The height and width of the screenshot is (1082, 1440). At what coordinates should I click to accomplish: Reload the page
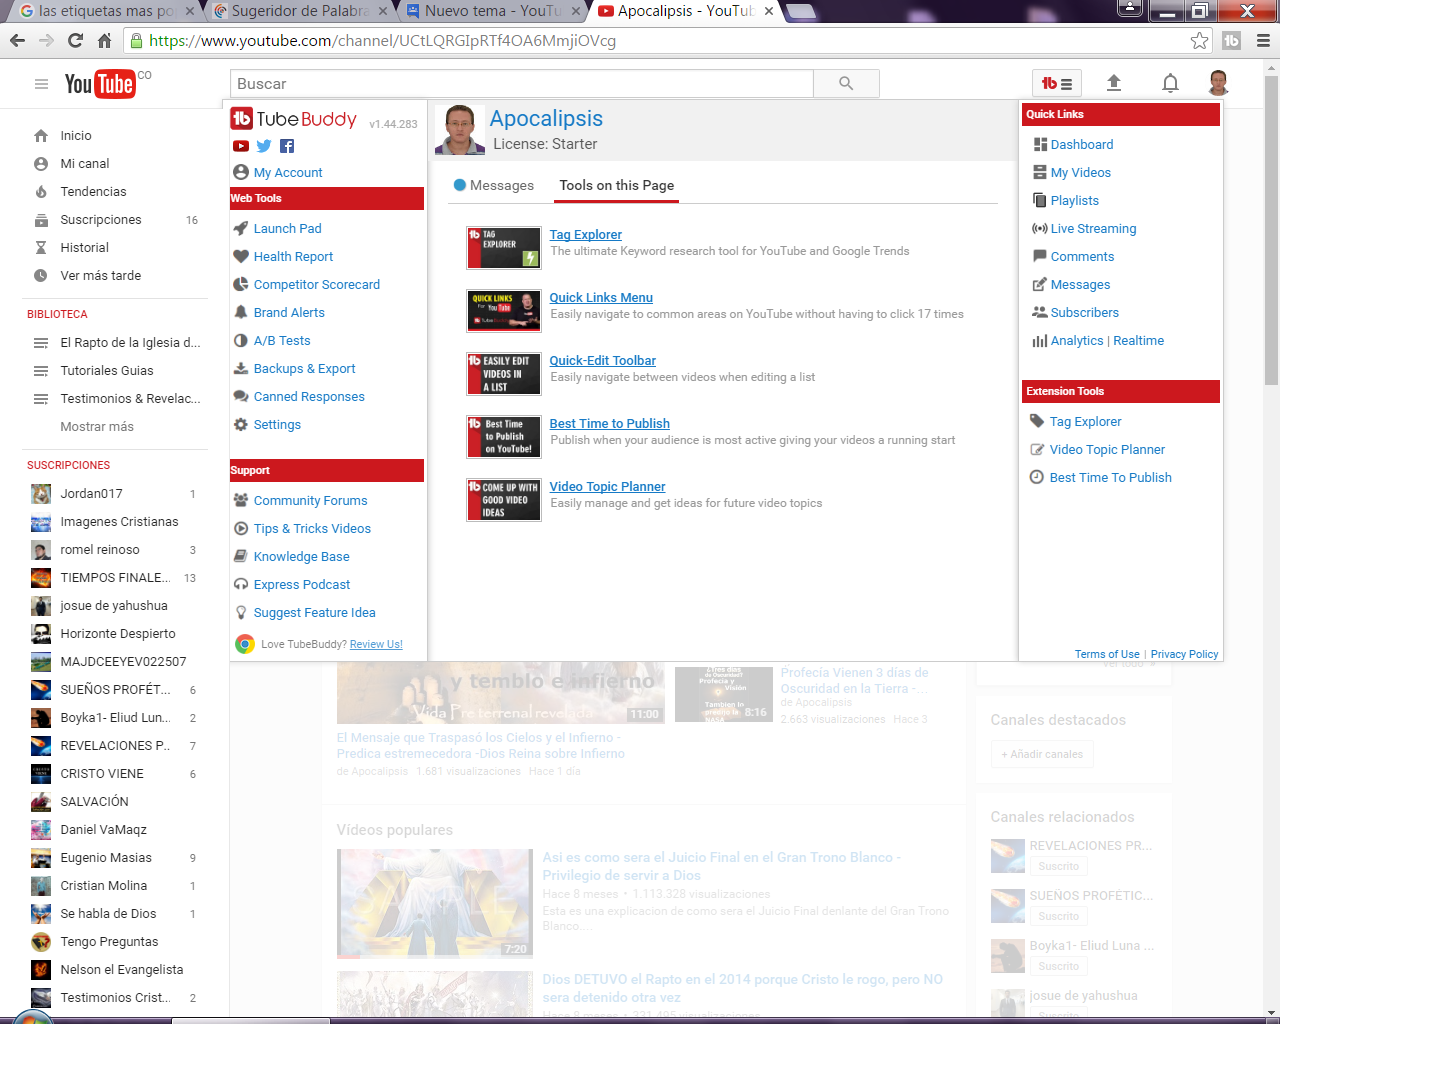pos(75,40)
